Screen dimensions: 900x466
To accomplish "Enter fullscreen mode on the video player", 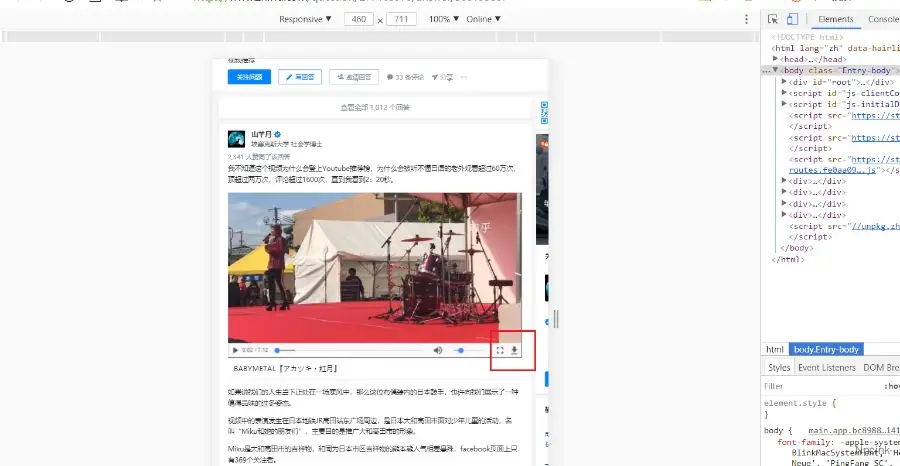I will tap(500, 350).
